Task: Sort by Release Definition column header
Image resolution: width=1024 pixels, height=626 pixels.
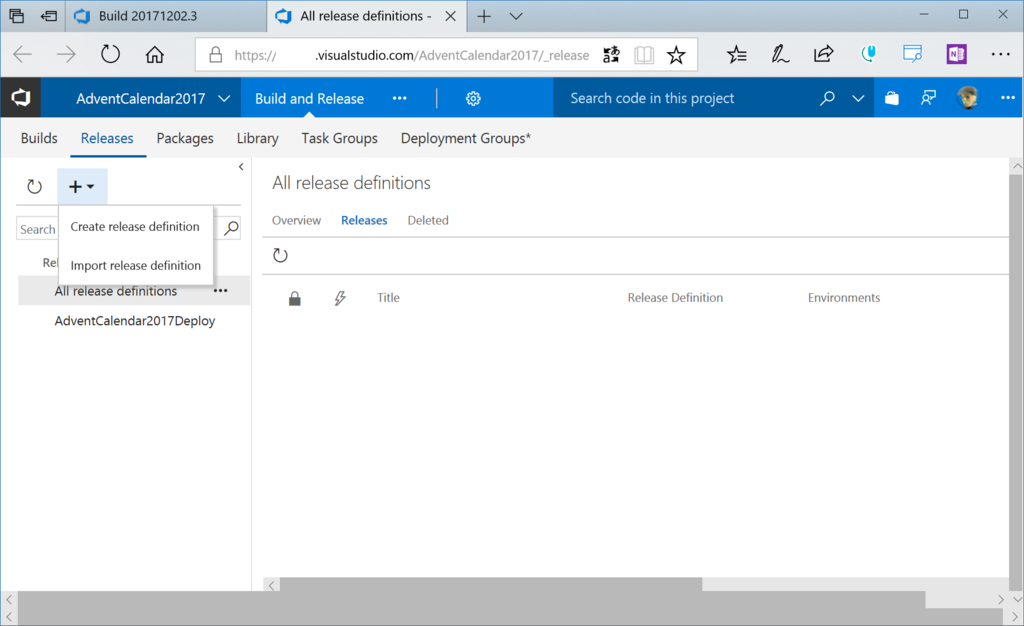Action: coord(675,298)
